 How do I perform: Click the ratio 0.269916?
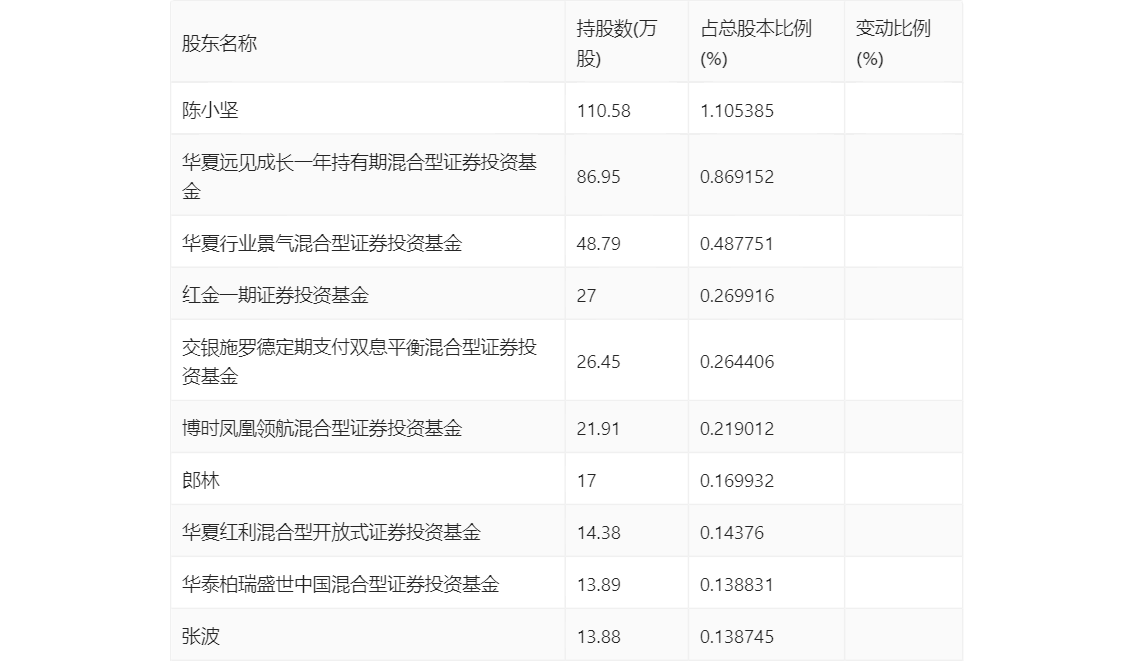tap(737, 296)
